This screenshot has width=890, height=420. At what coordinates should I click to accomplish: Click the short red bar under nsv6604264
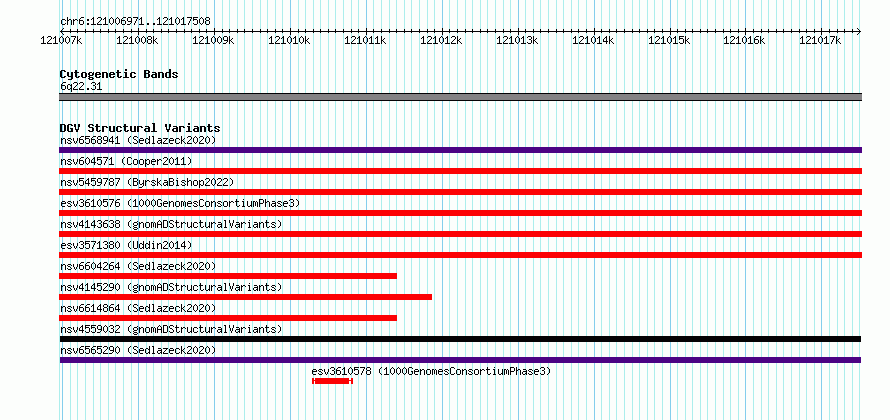pyautogui.click(x=228, y=276)
